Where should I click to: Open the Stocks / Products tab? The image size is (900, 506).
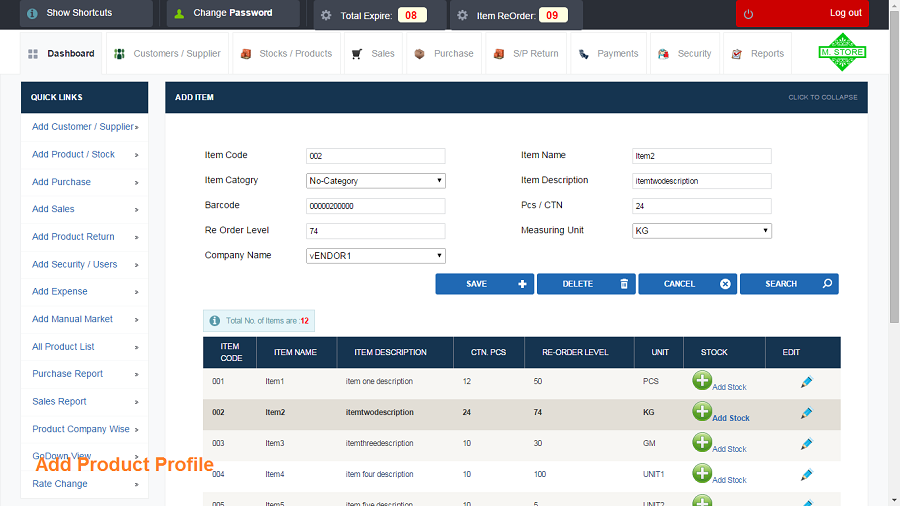(287, 53)
